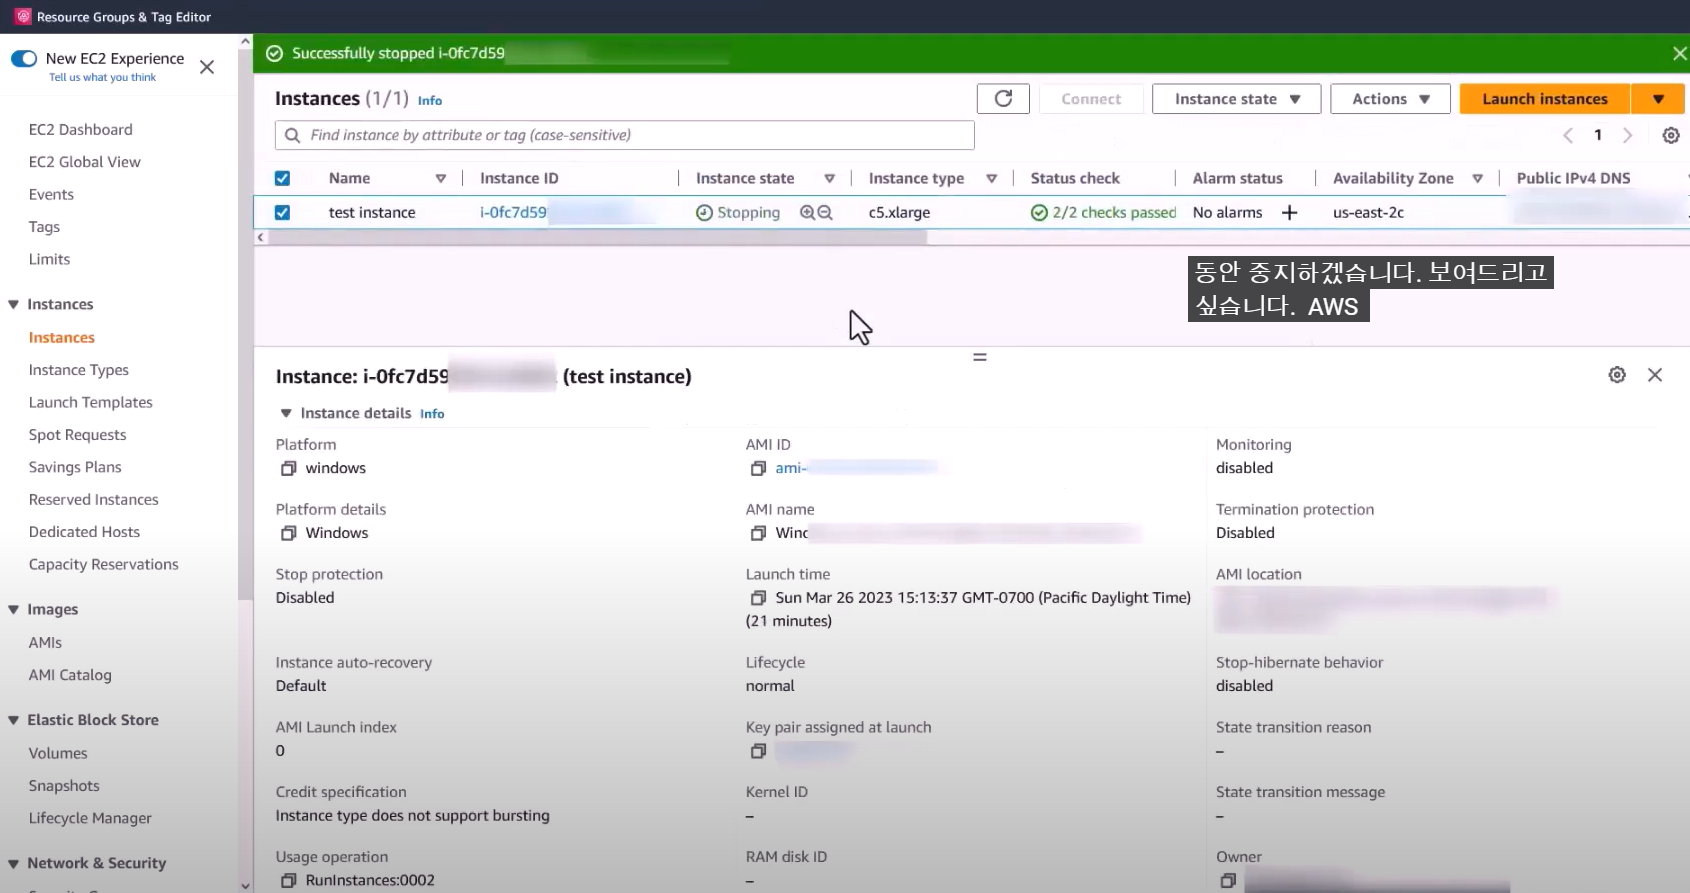Collapse the Instances sidebar section

pyautogui.click(x=14, y=304)
